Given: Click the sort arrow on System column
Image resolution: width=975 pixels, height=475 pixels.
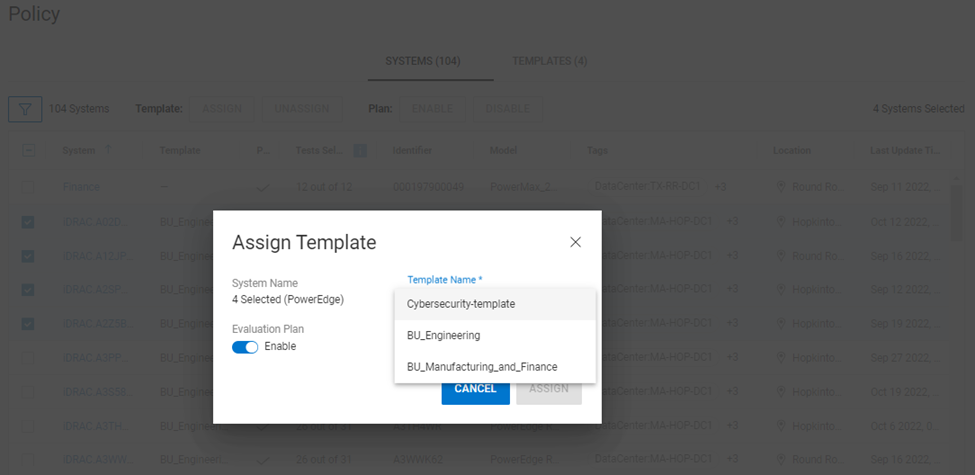Looking at the screenshot, I should click(x=108, y=150).
